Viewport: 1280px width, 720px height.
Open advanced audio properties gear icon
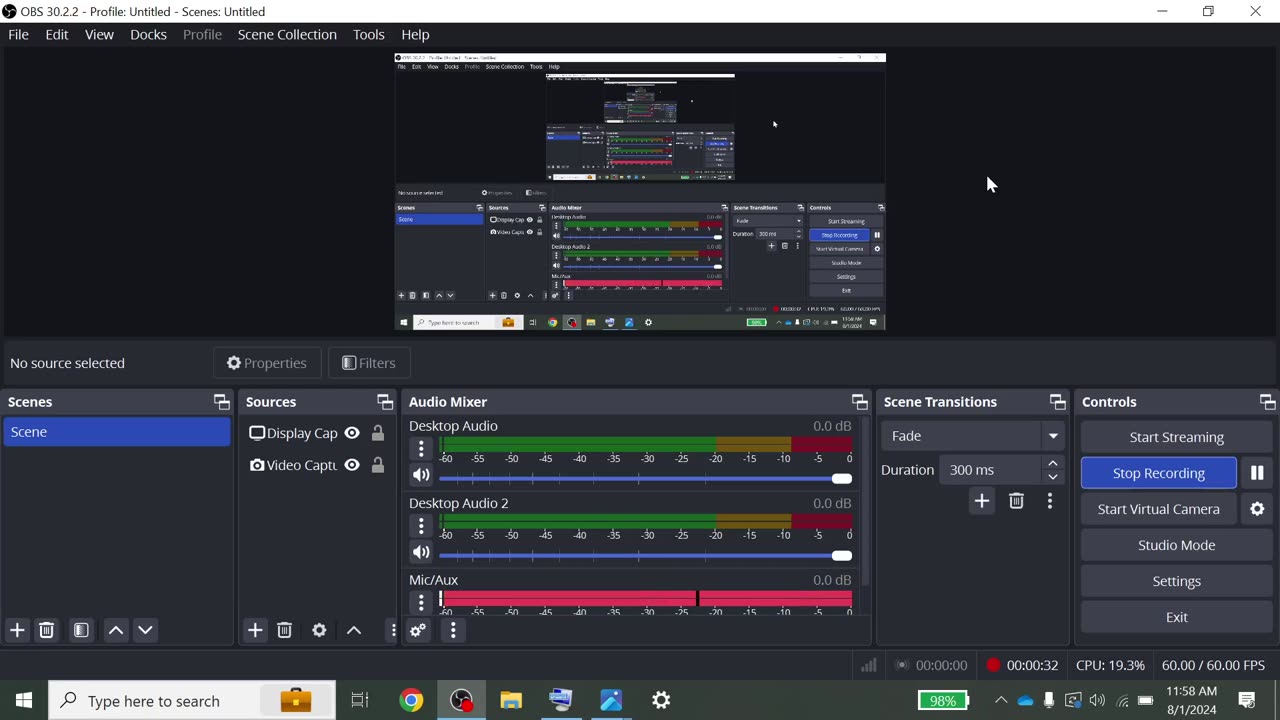click(x=418, y=630)
